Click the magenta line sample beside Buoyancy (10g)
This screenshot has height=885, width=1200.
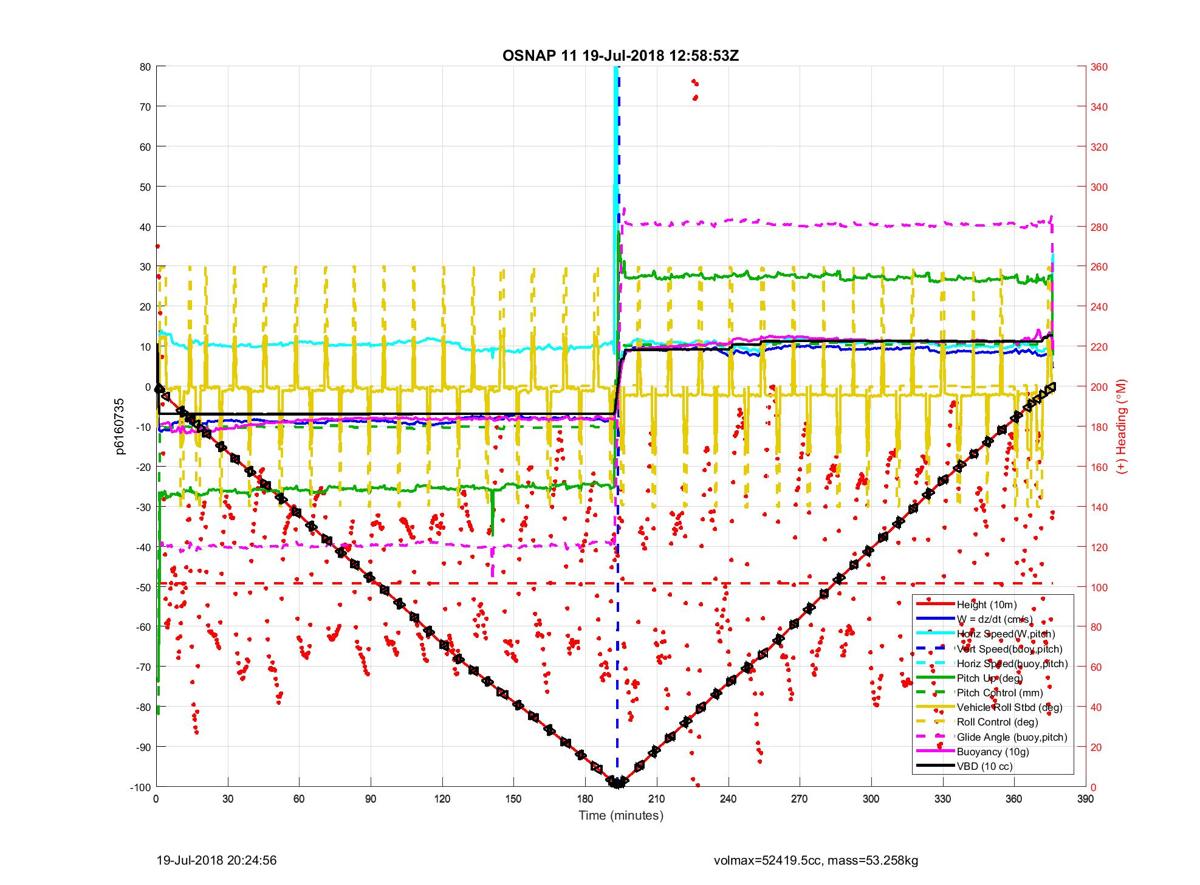pos(935,751)
